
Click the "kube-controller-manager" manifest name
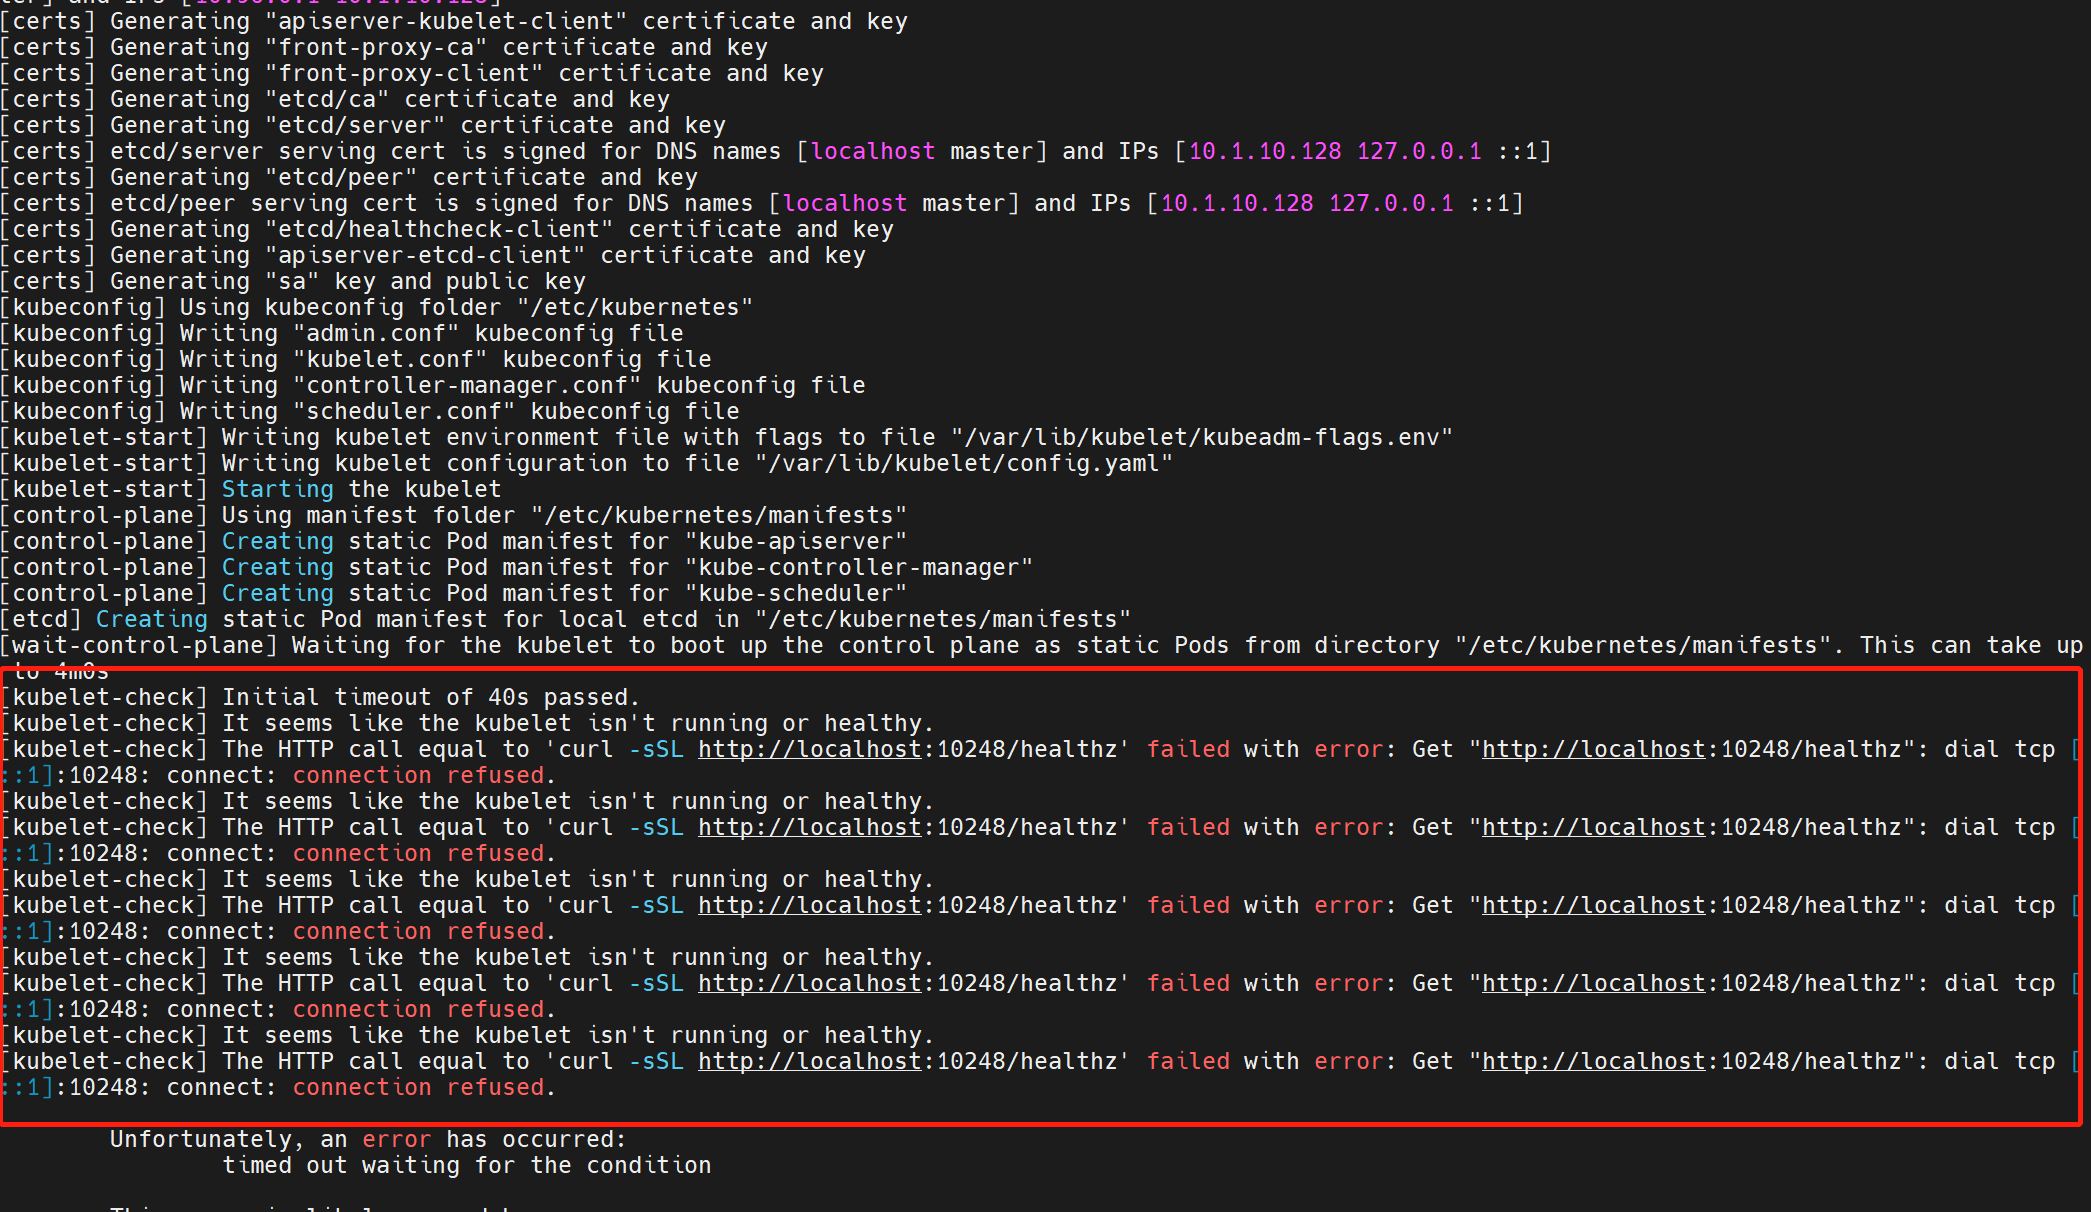tap(859, 567)
